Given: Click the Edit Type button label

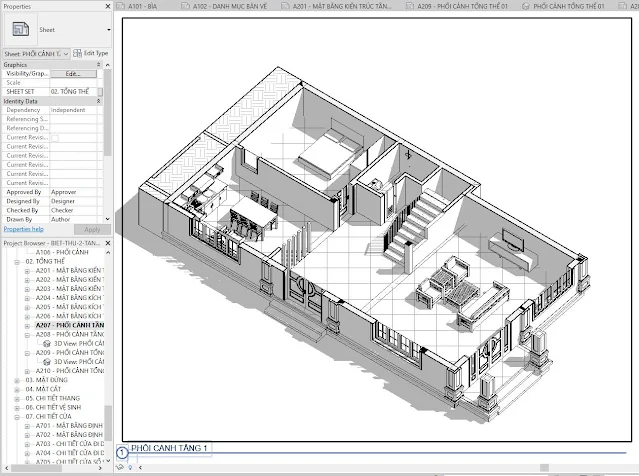Looking at the screenshot, I should pos(96,53).
